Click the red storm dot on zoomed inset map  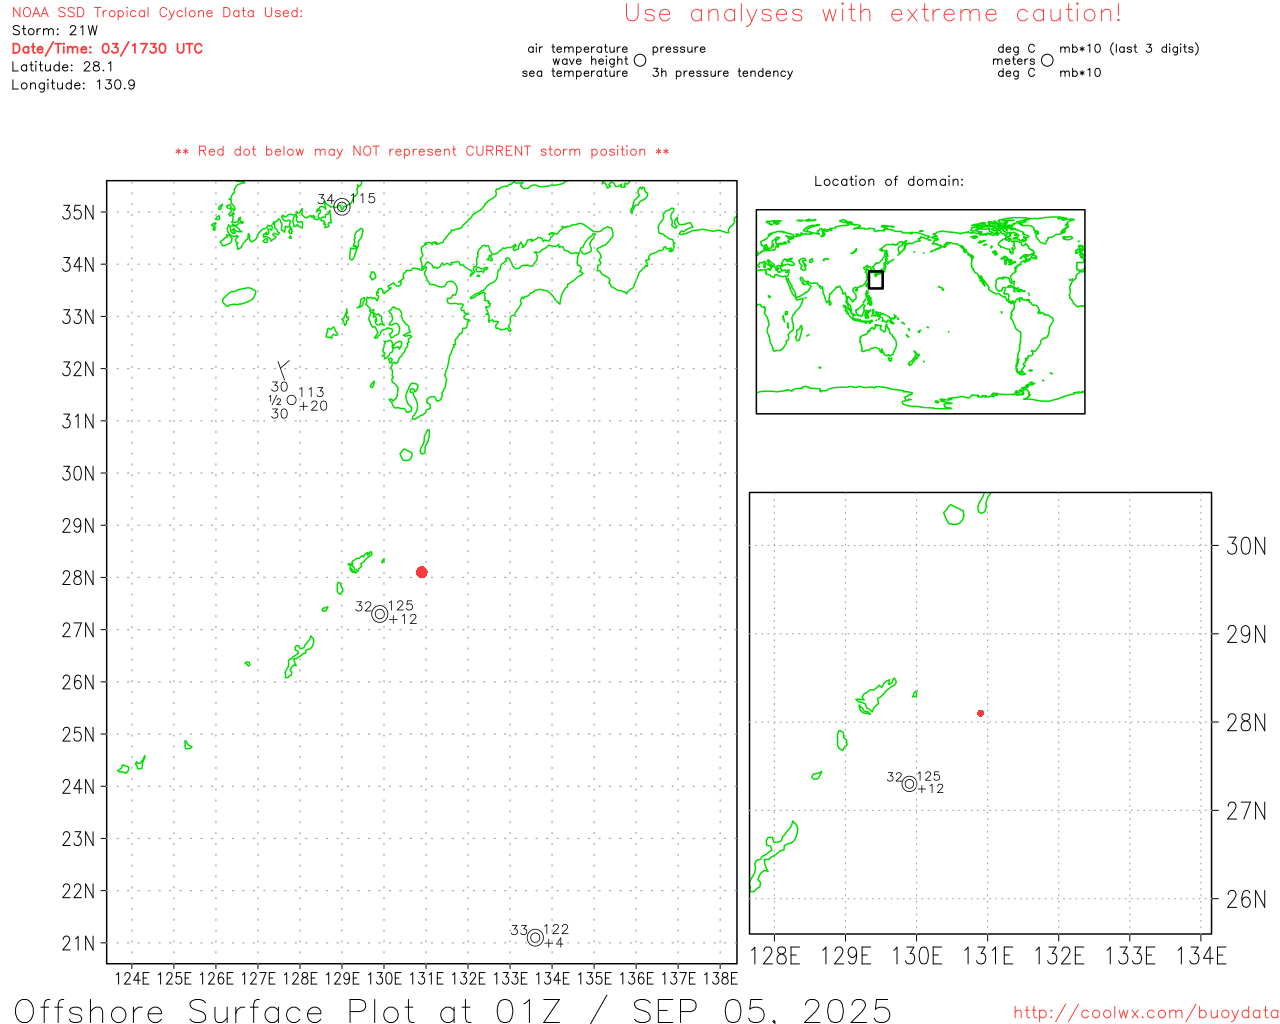(981, 713)
